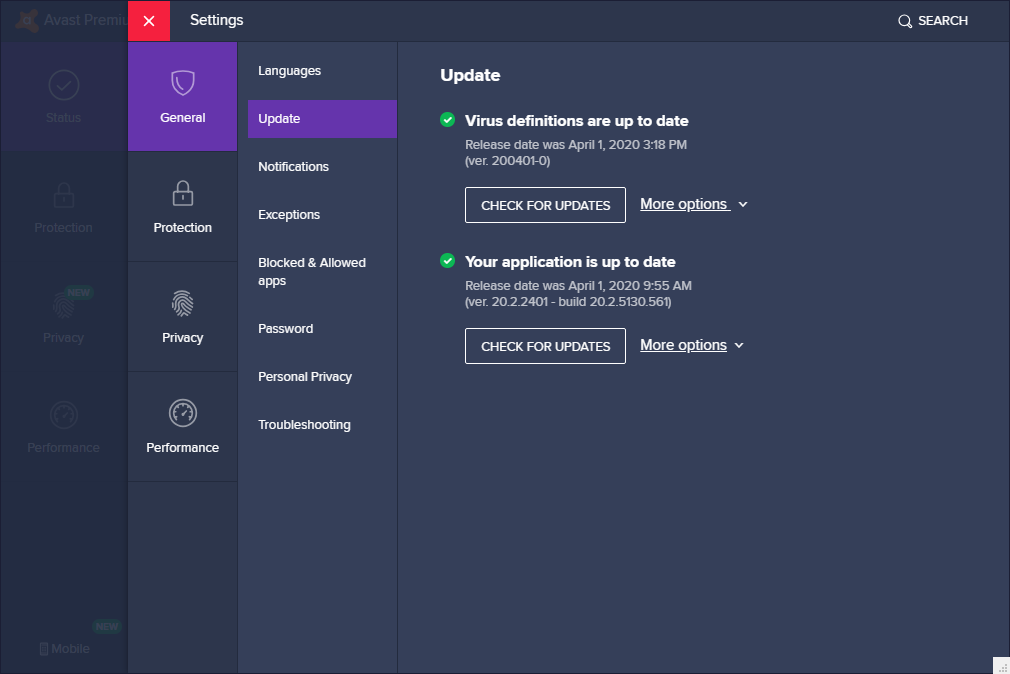Click the window resize grip corner
The height and width of the screenshot is (674, 1010).
[1002, 666]
